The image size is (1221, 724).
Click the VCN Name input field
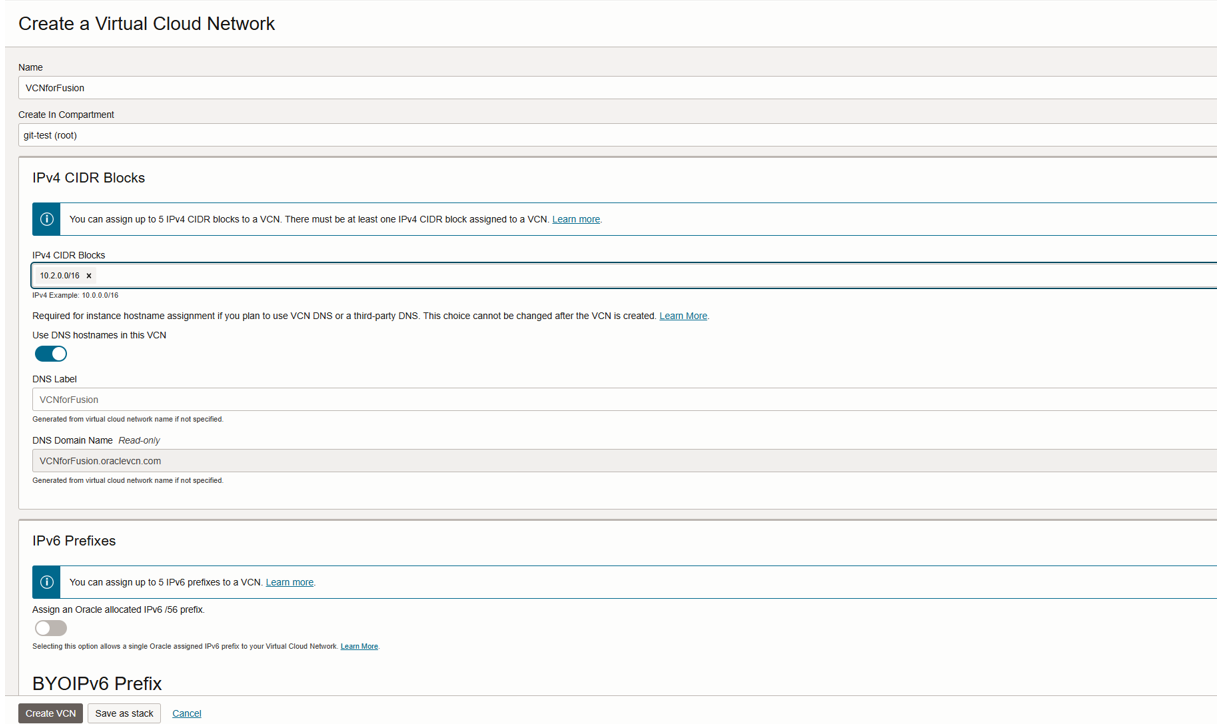click(x=617, y=88)
